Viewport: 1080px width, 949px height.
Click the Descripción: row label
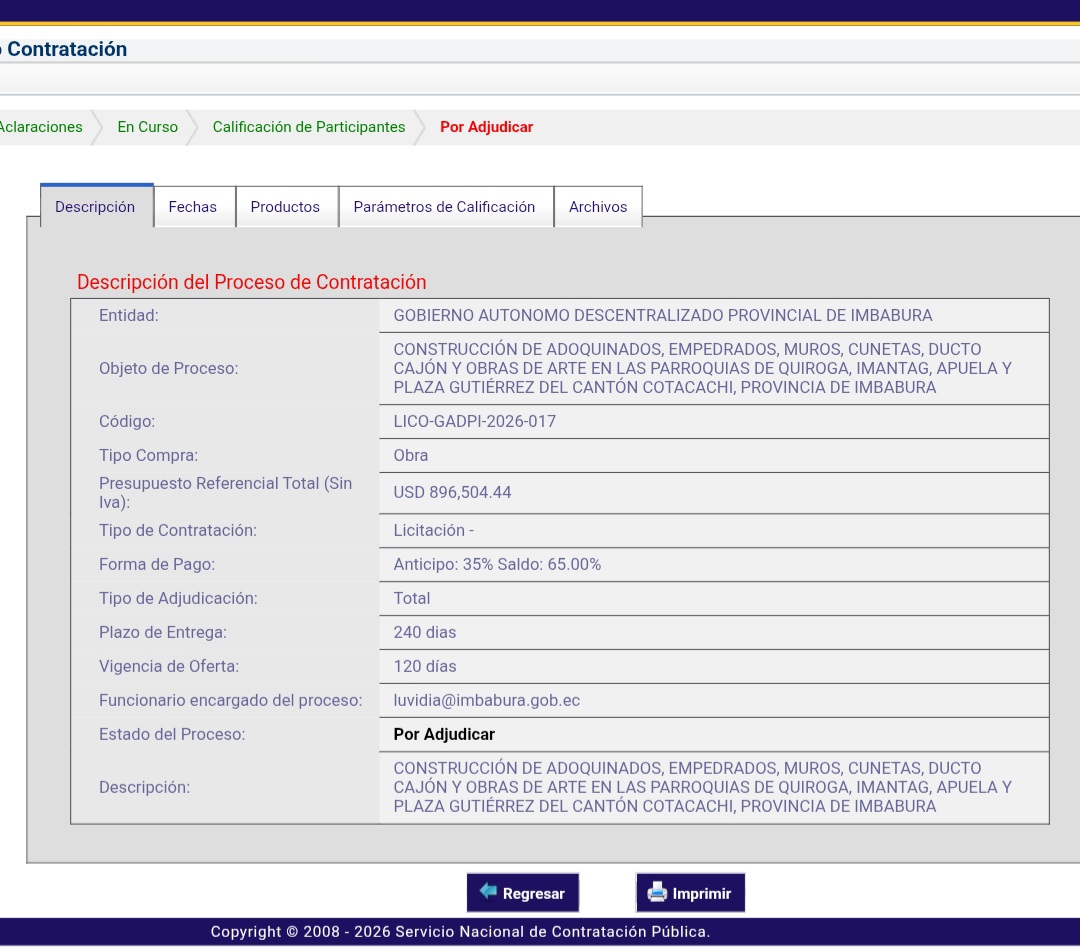click(145, 787)
